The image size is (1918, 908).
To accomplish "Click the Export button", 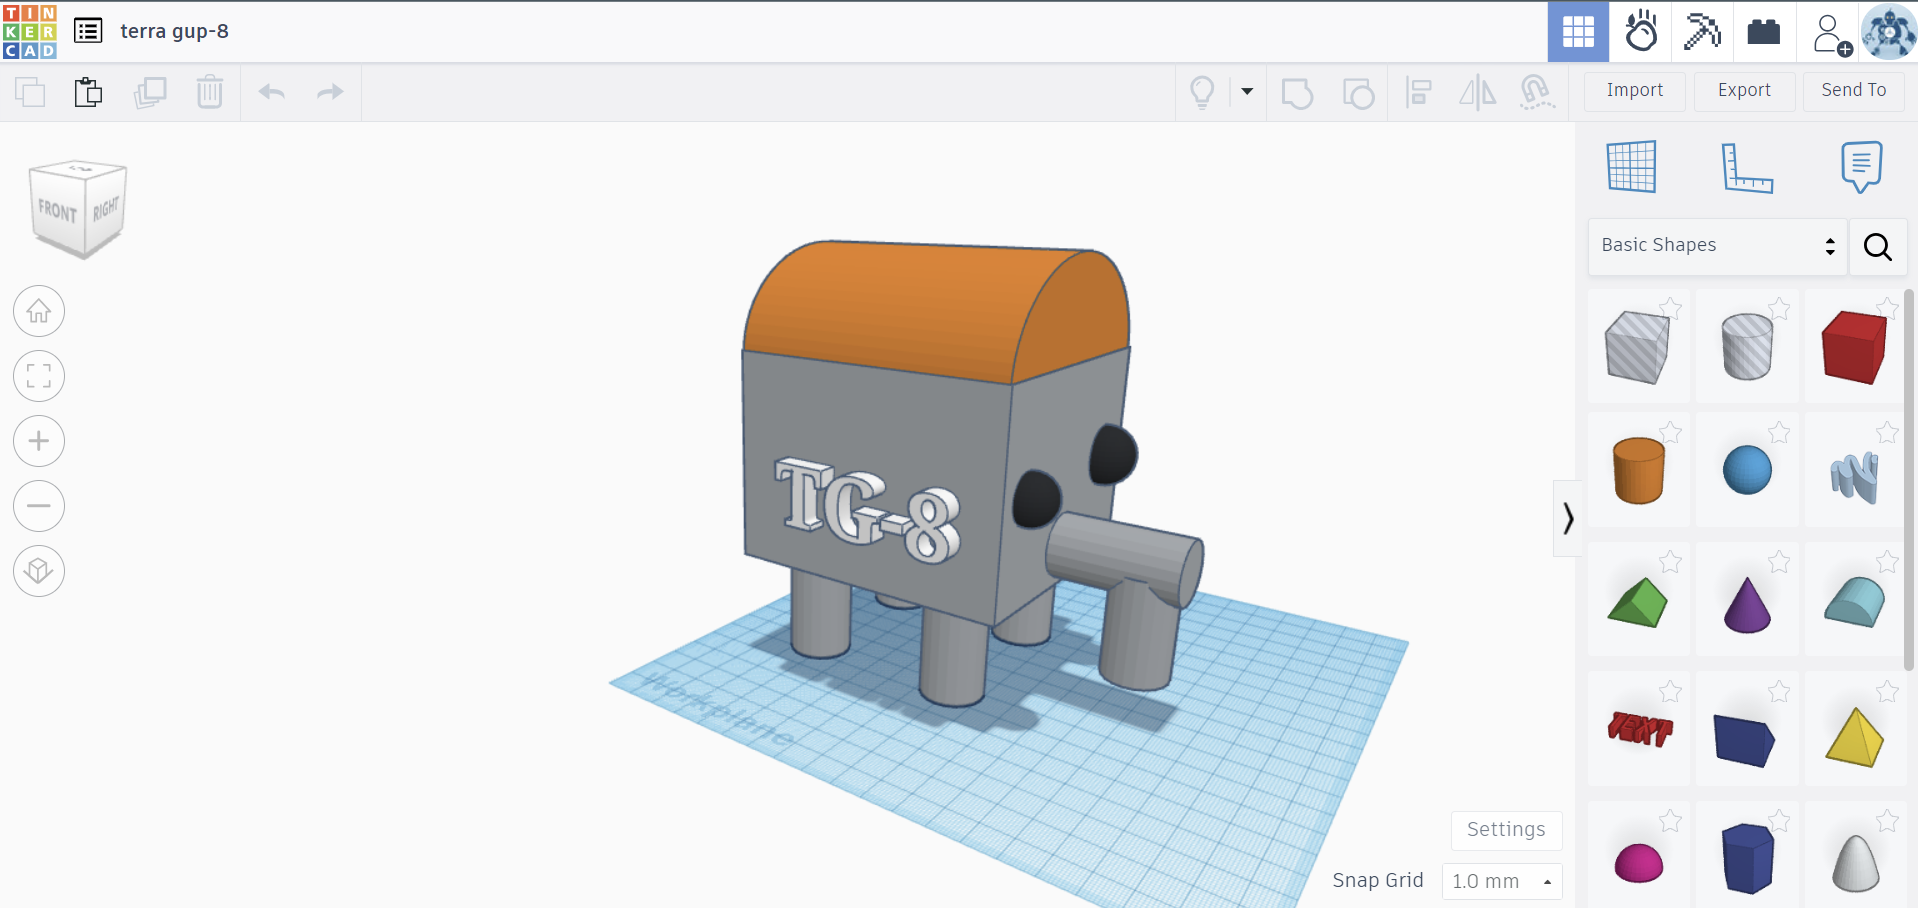I will [x=1744, y=91].
